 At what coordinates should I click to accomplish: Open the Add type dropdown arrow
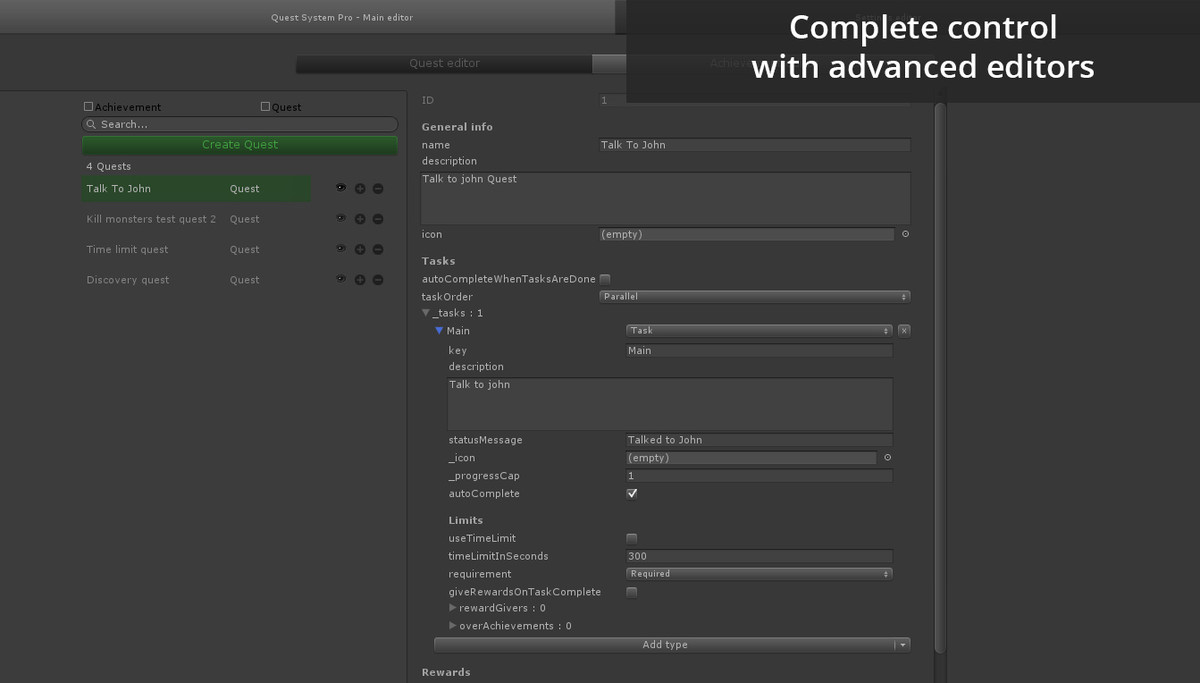pos(903,645)
